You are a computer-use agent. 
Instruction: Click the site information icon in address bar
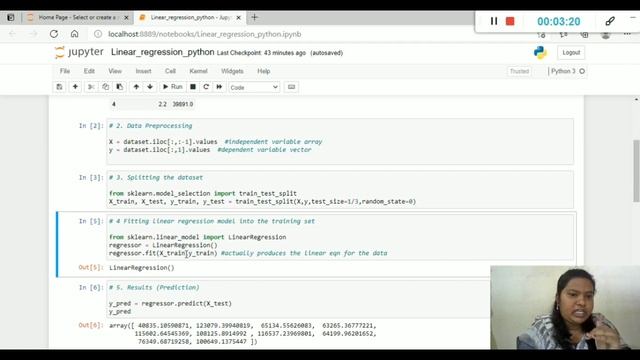tap(98, 34)
